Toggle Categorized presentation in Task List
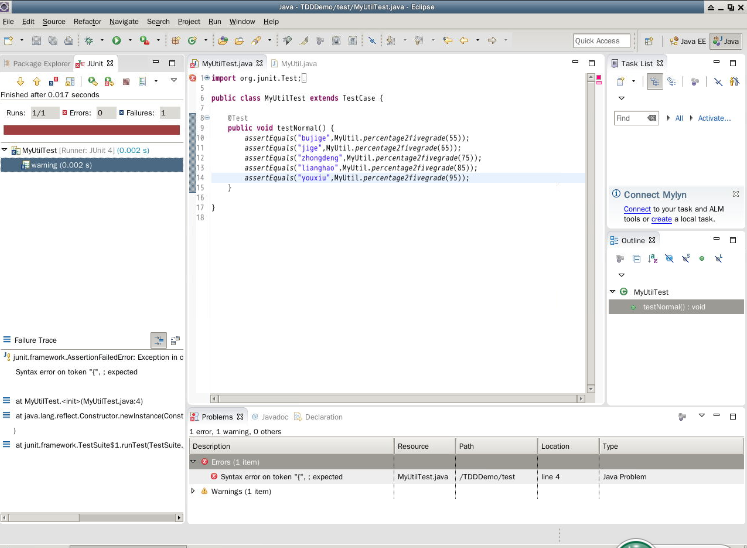Image resolution: width=747 pixels, height=548 pixels. [655, 81]
